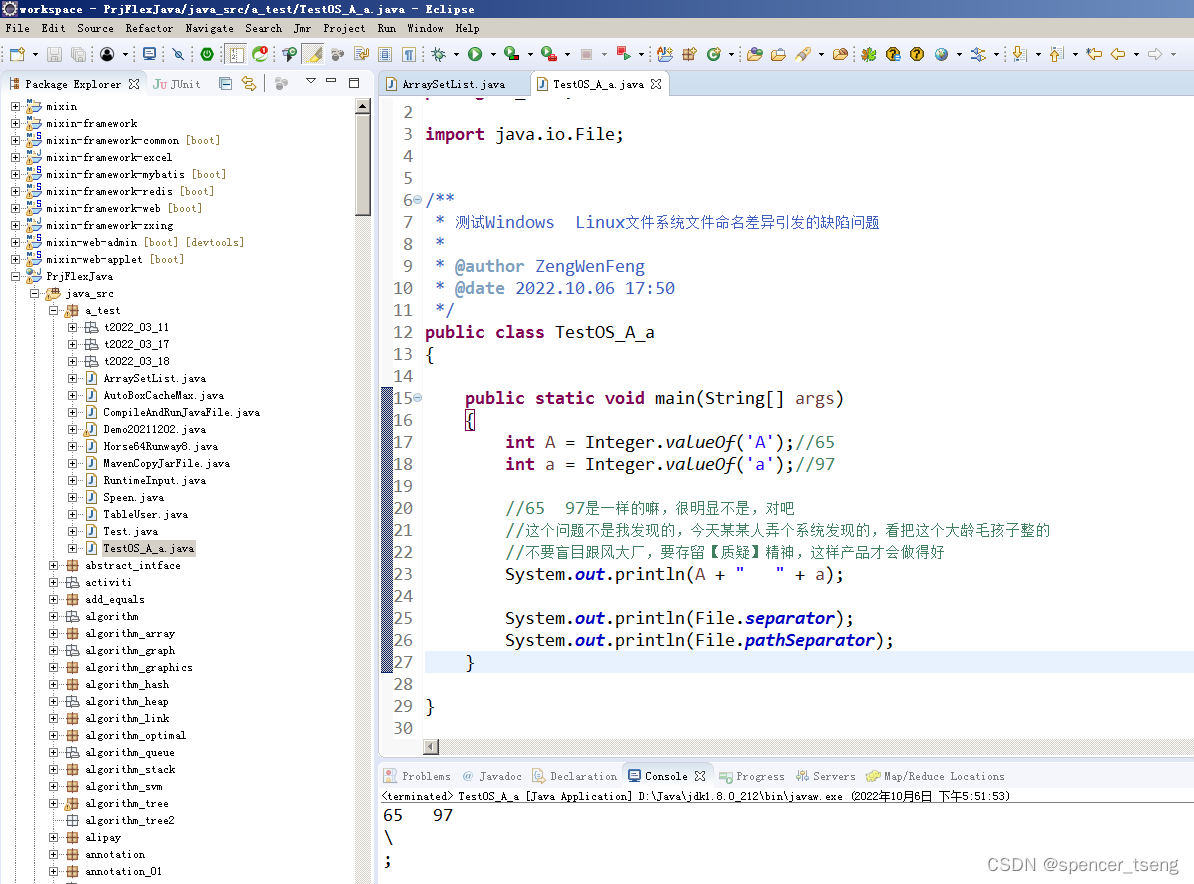
Task: Select TestOS_A_a.java in Package Explorer
Action: click(148, 548)
